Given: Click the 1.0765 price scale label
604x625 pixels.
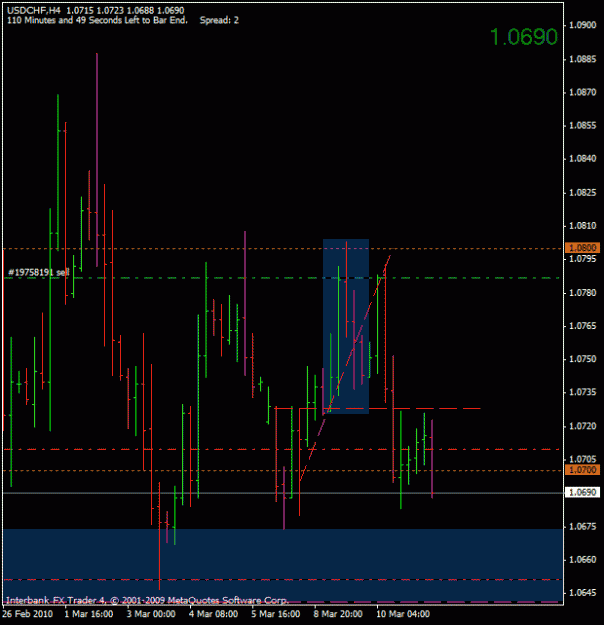Looking at the screenshot, I should (582, 326).
